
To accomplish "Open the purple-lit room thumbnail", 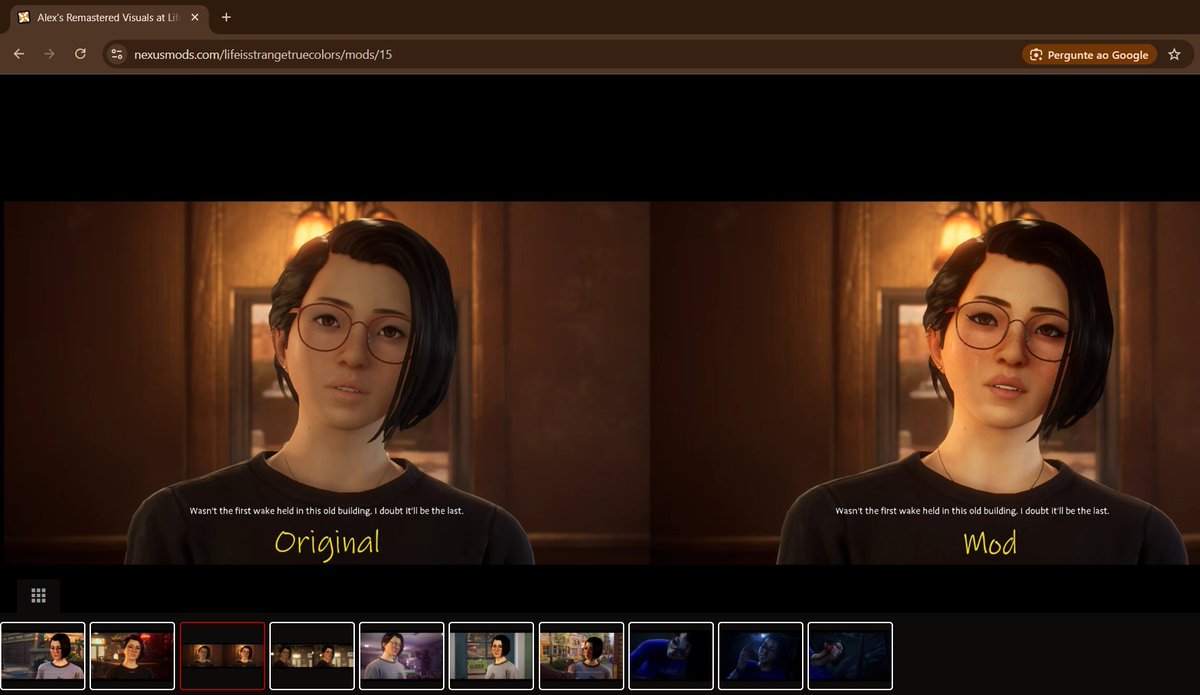I will [x=402, y=656].
